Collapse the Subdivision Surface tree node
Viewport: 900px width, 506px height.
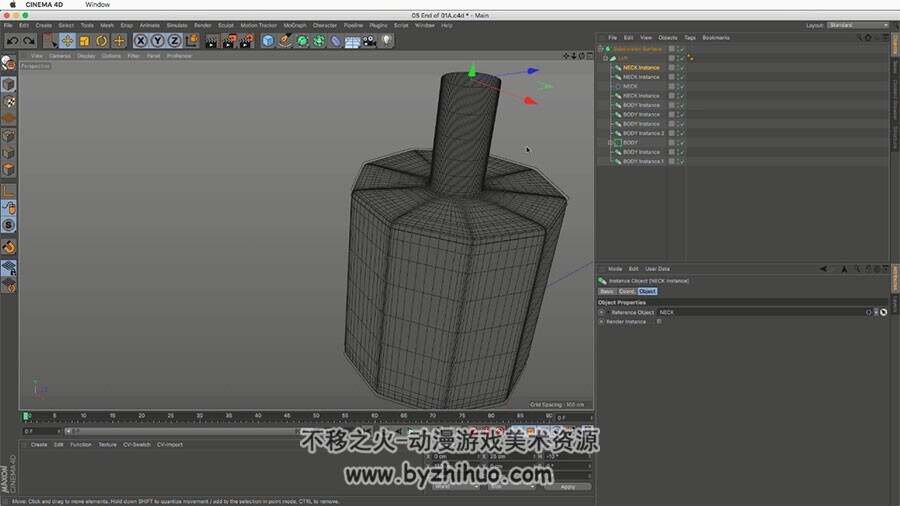[x=600, y=49]
